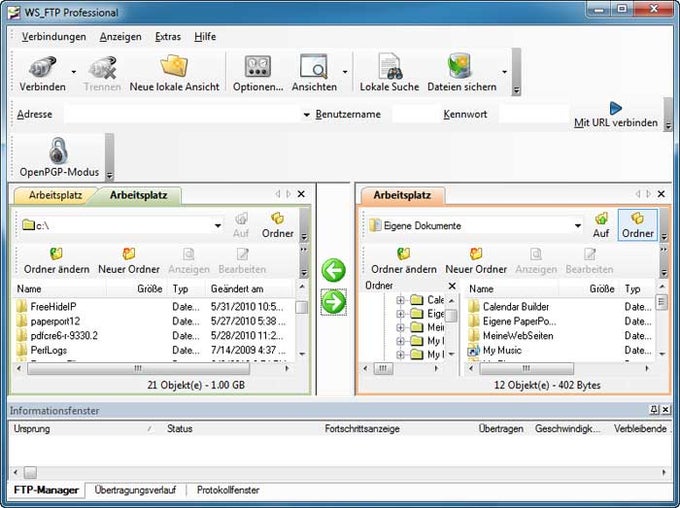
Task: Close right pane Arbeitsplatz tab
Action: (x=661, y=194)
